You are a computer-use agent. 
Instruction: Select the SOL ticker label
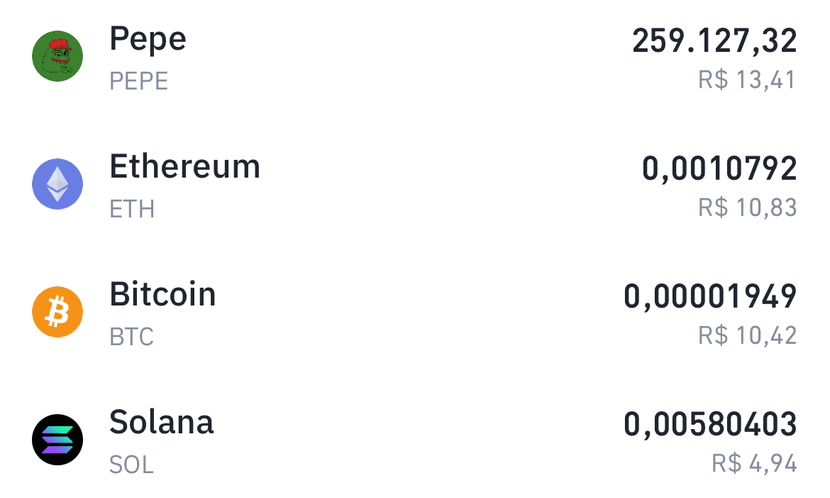[131, 465]
